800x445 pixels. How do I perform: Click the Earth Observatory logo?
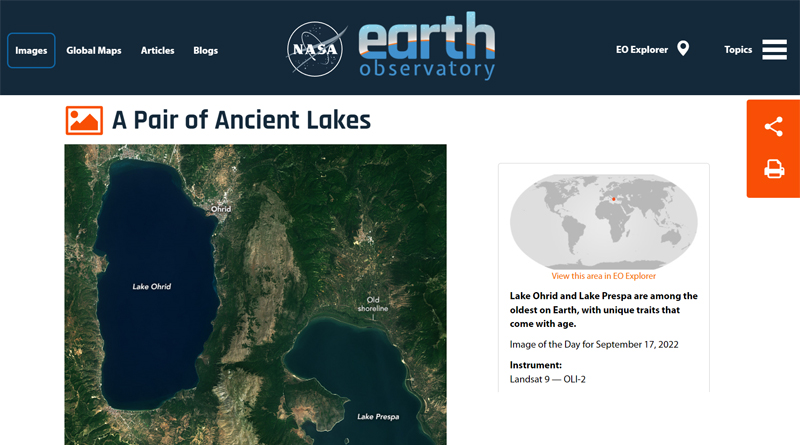[427, 46]
